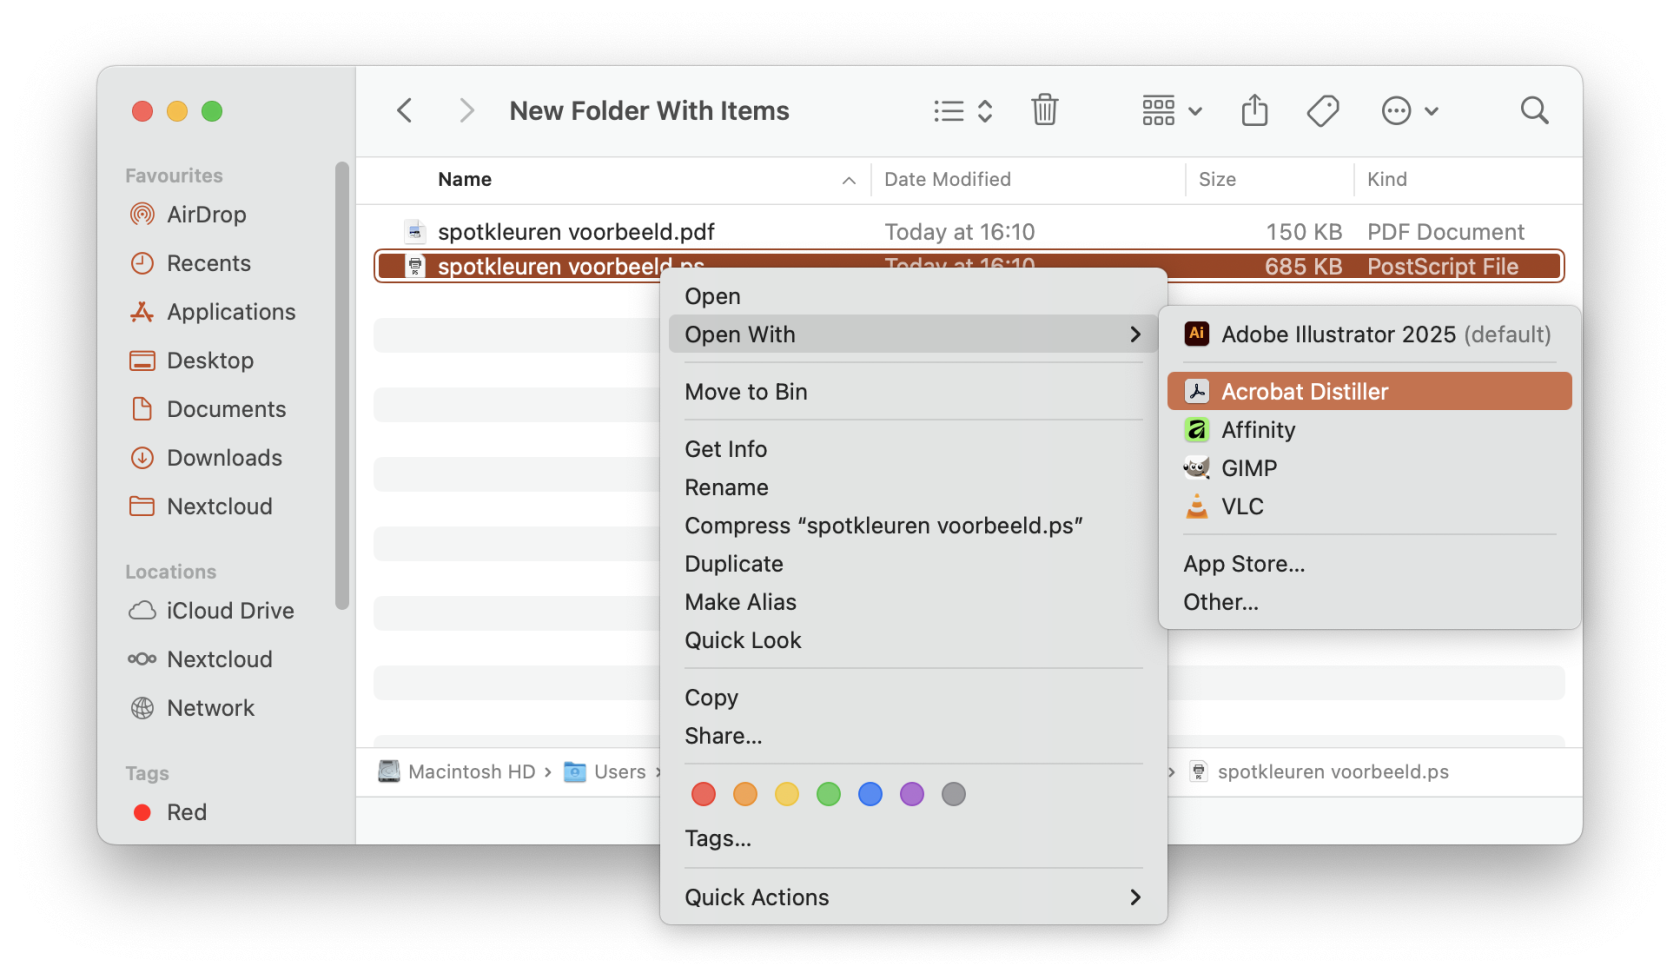The width and height of the screenshot is (1680, 973).
Task: Apply the purple tag color
Action: coord(912,794)
